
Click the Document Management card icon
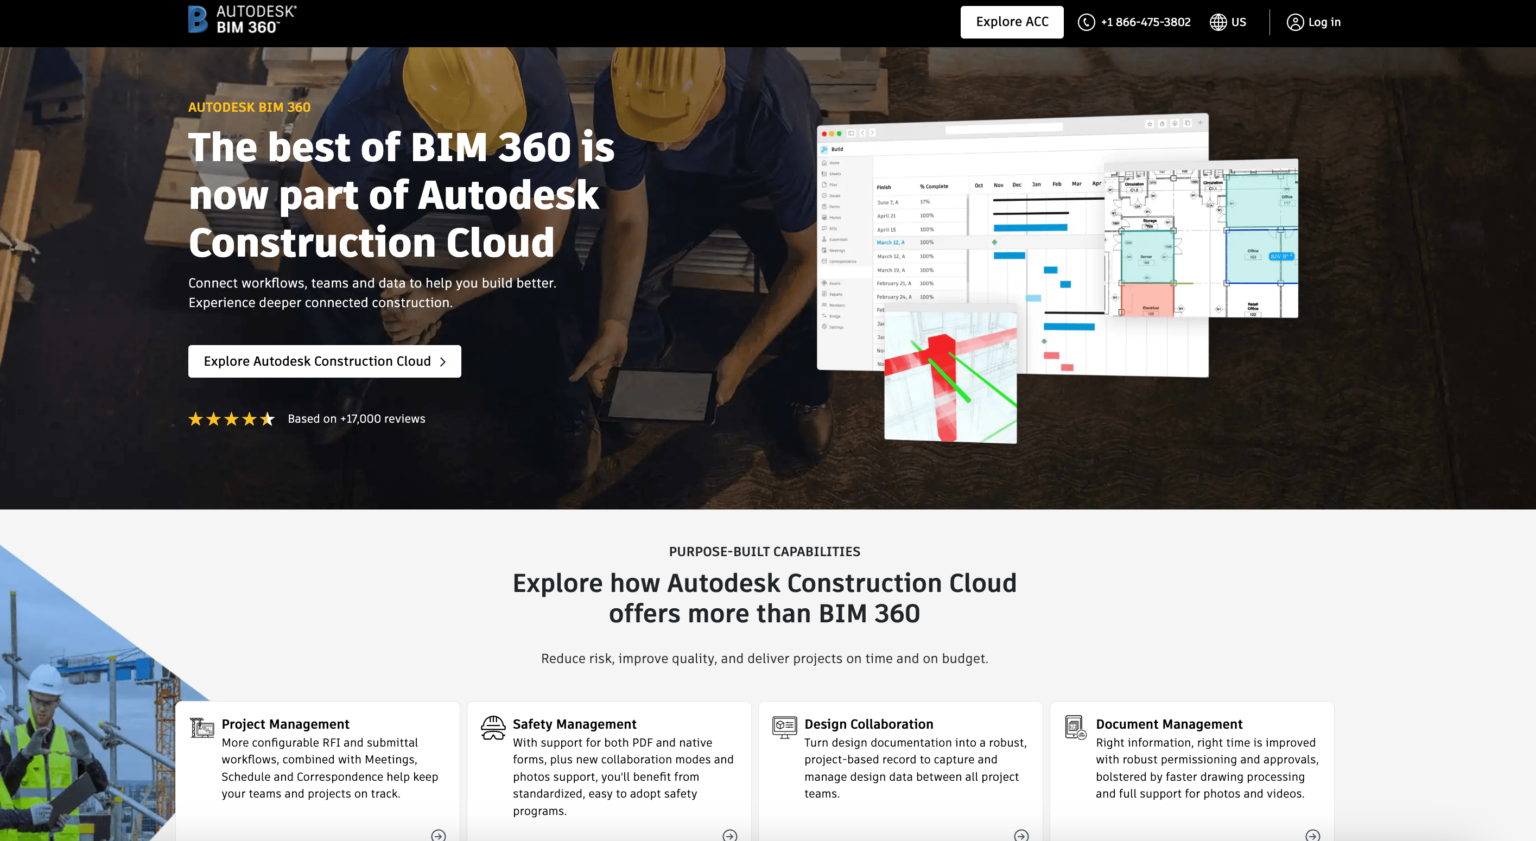[x=1076, y=726]
